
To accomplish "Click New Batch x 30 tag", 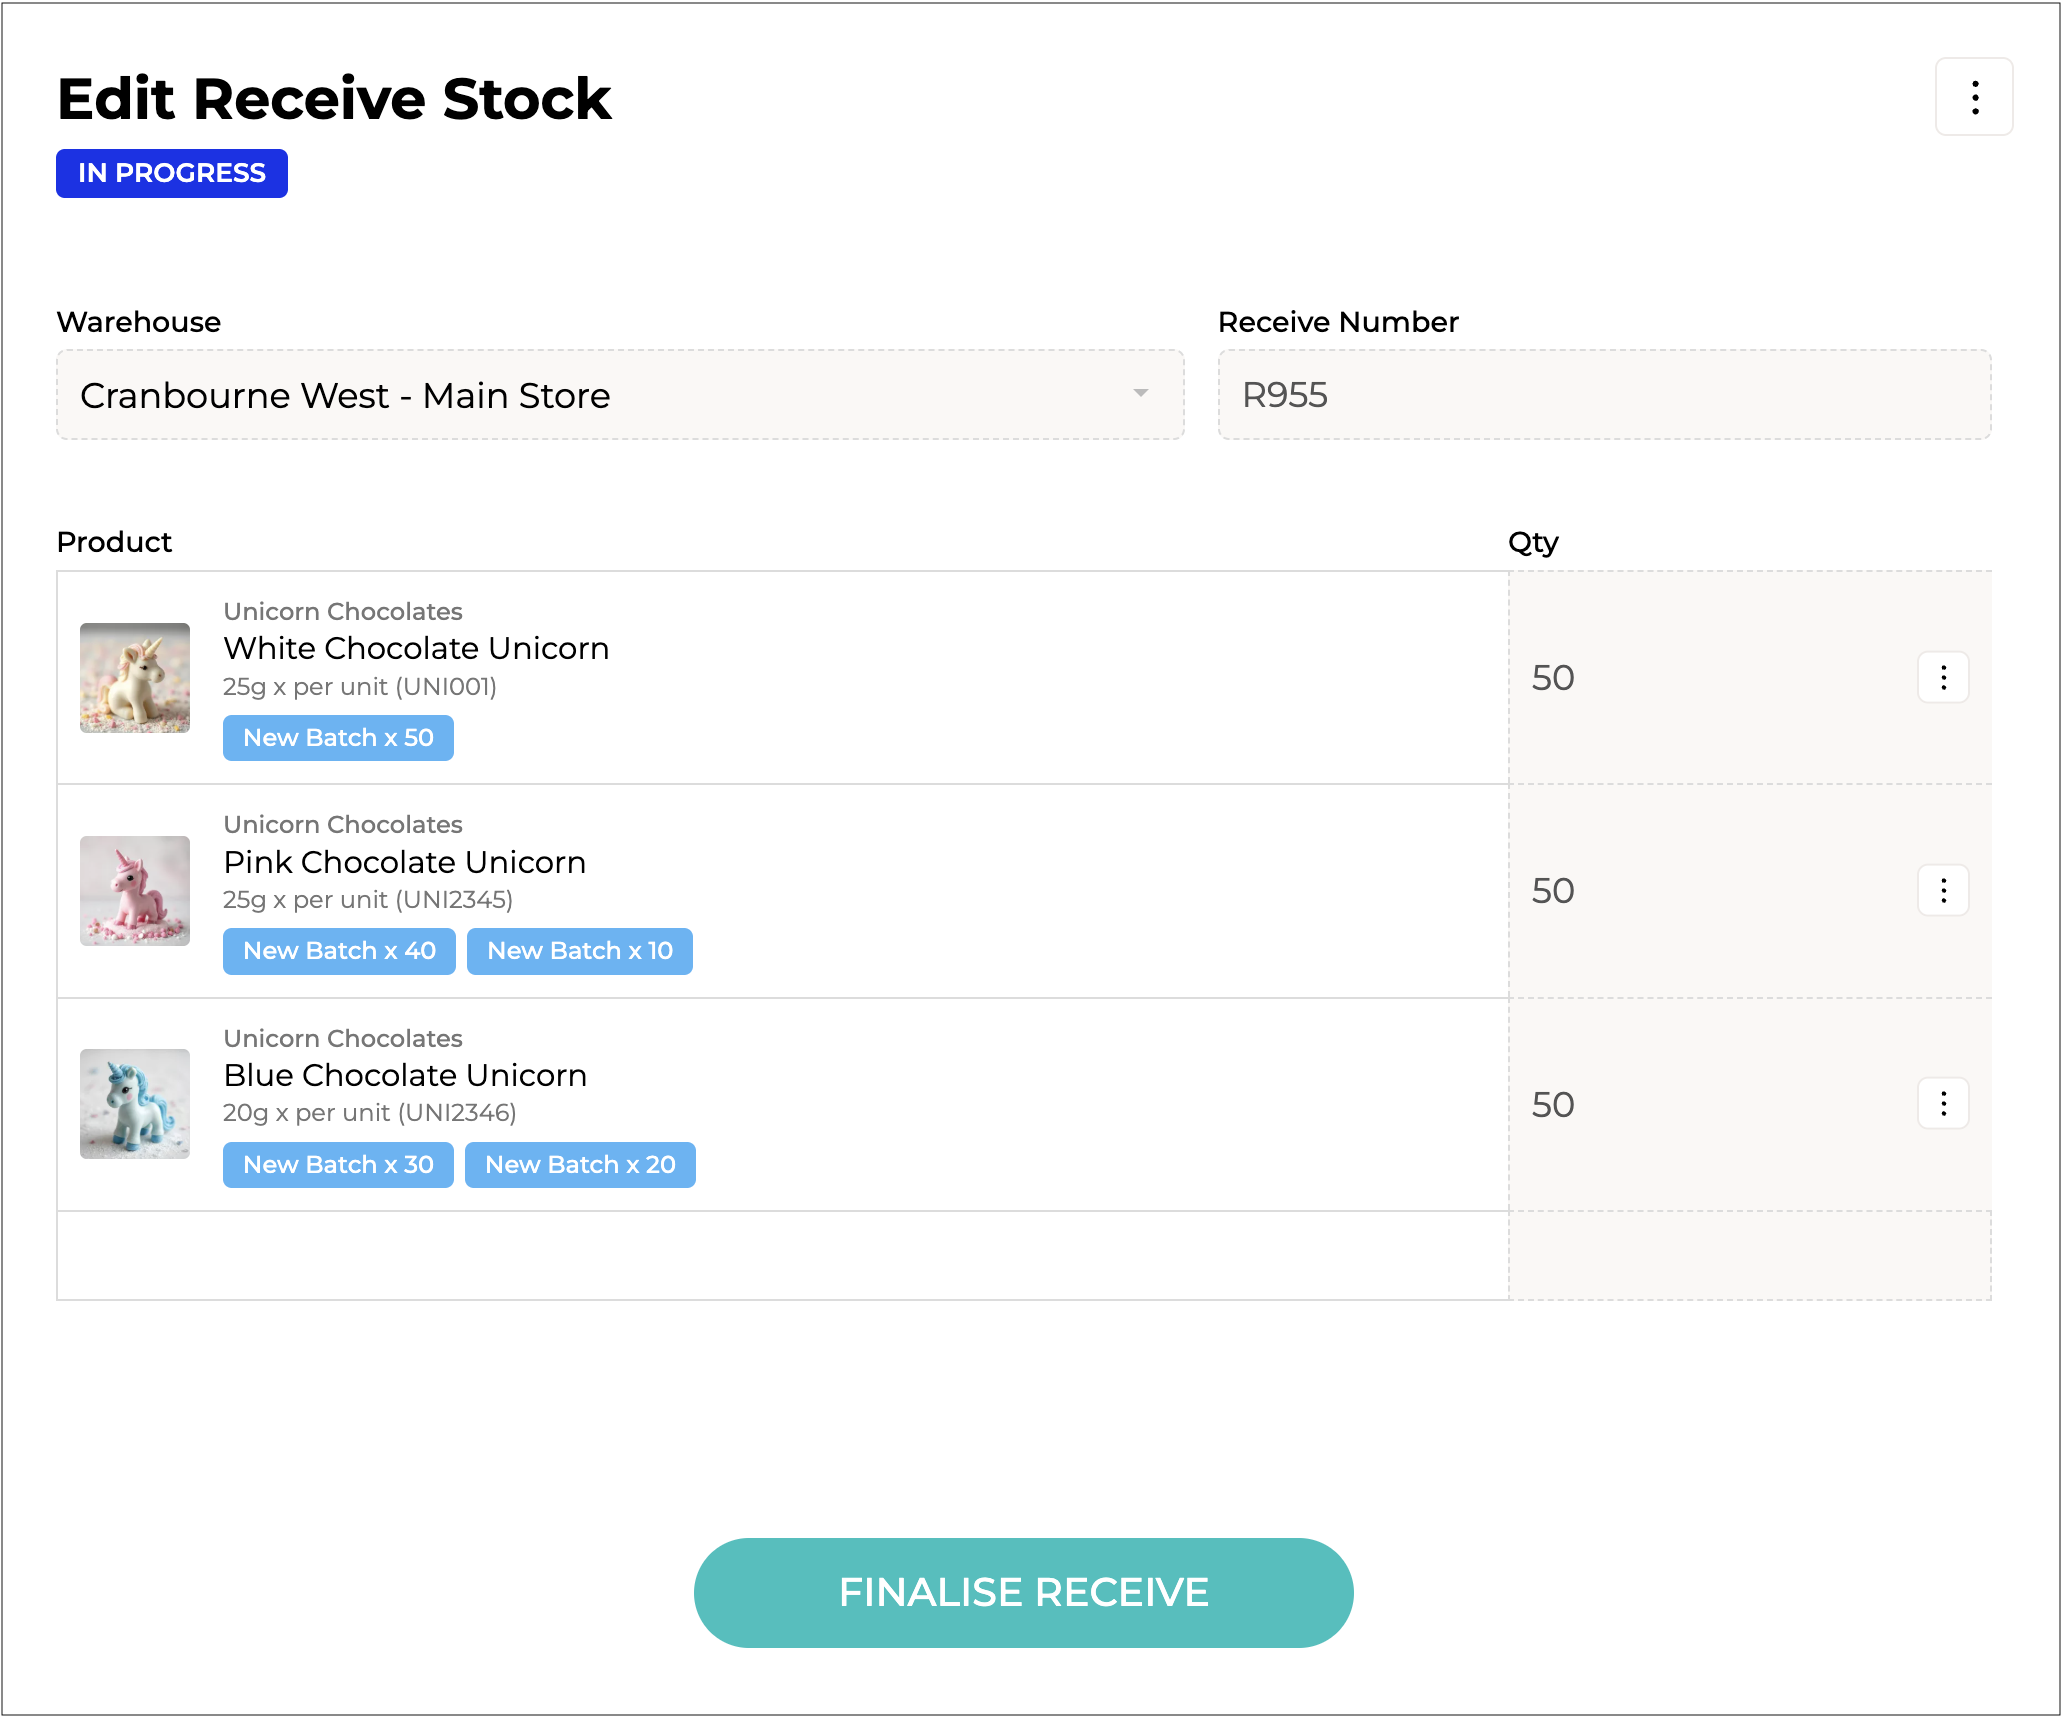I will pyautogui.click(x=338, y=1165).
